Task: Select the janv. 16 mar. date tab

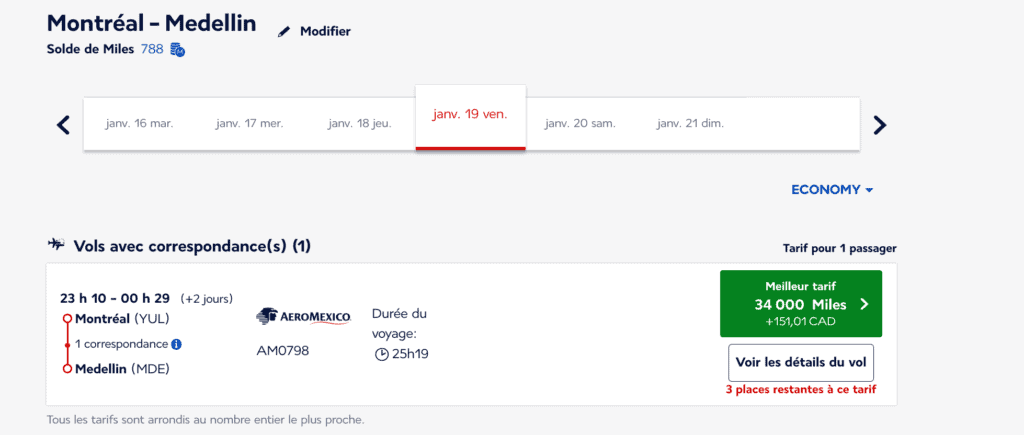Action: coord(139,124)
